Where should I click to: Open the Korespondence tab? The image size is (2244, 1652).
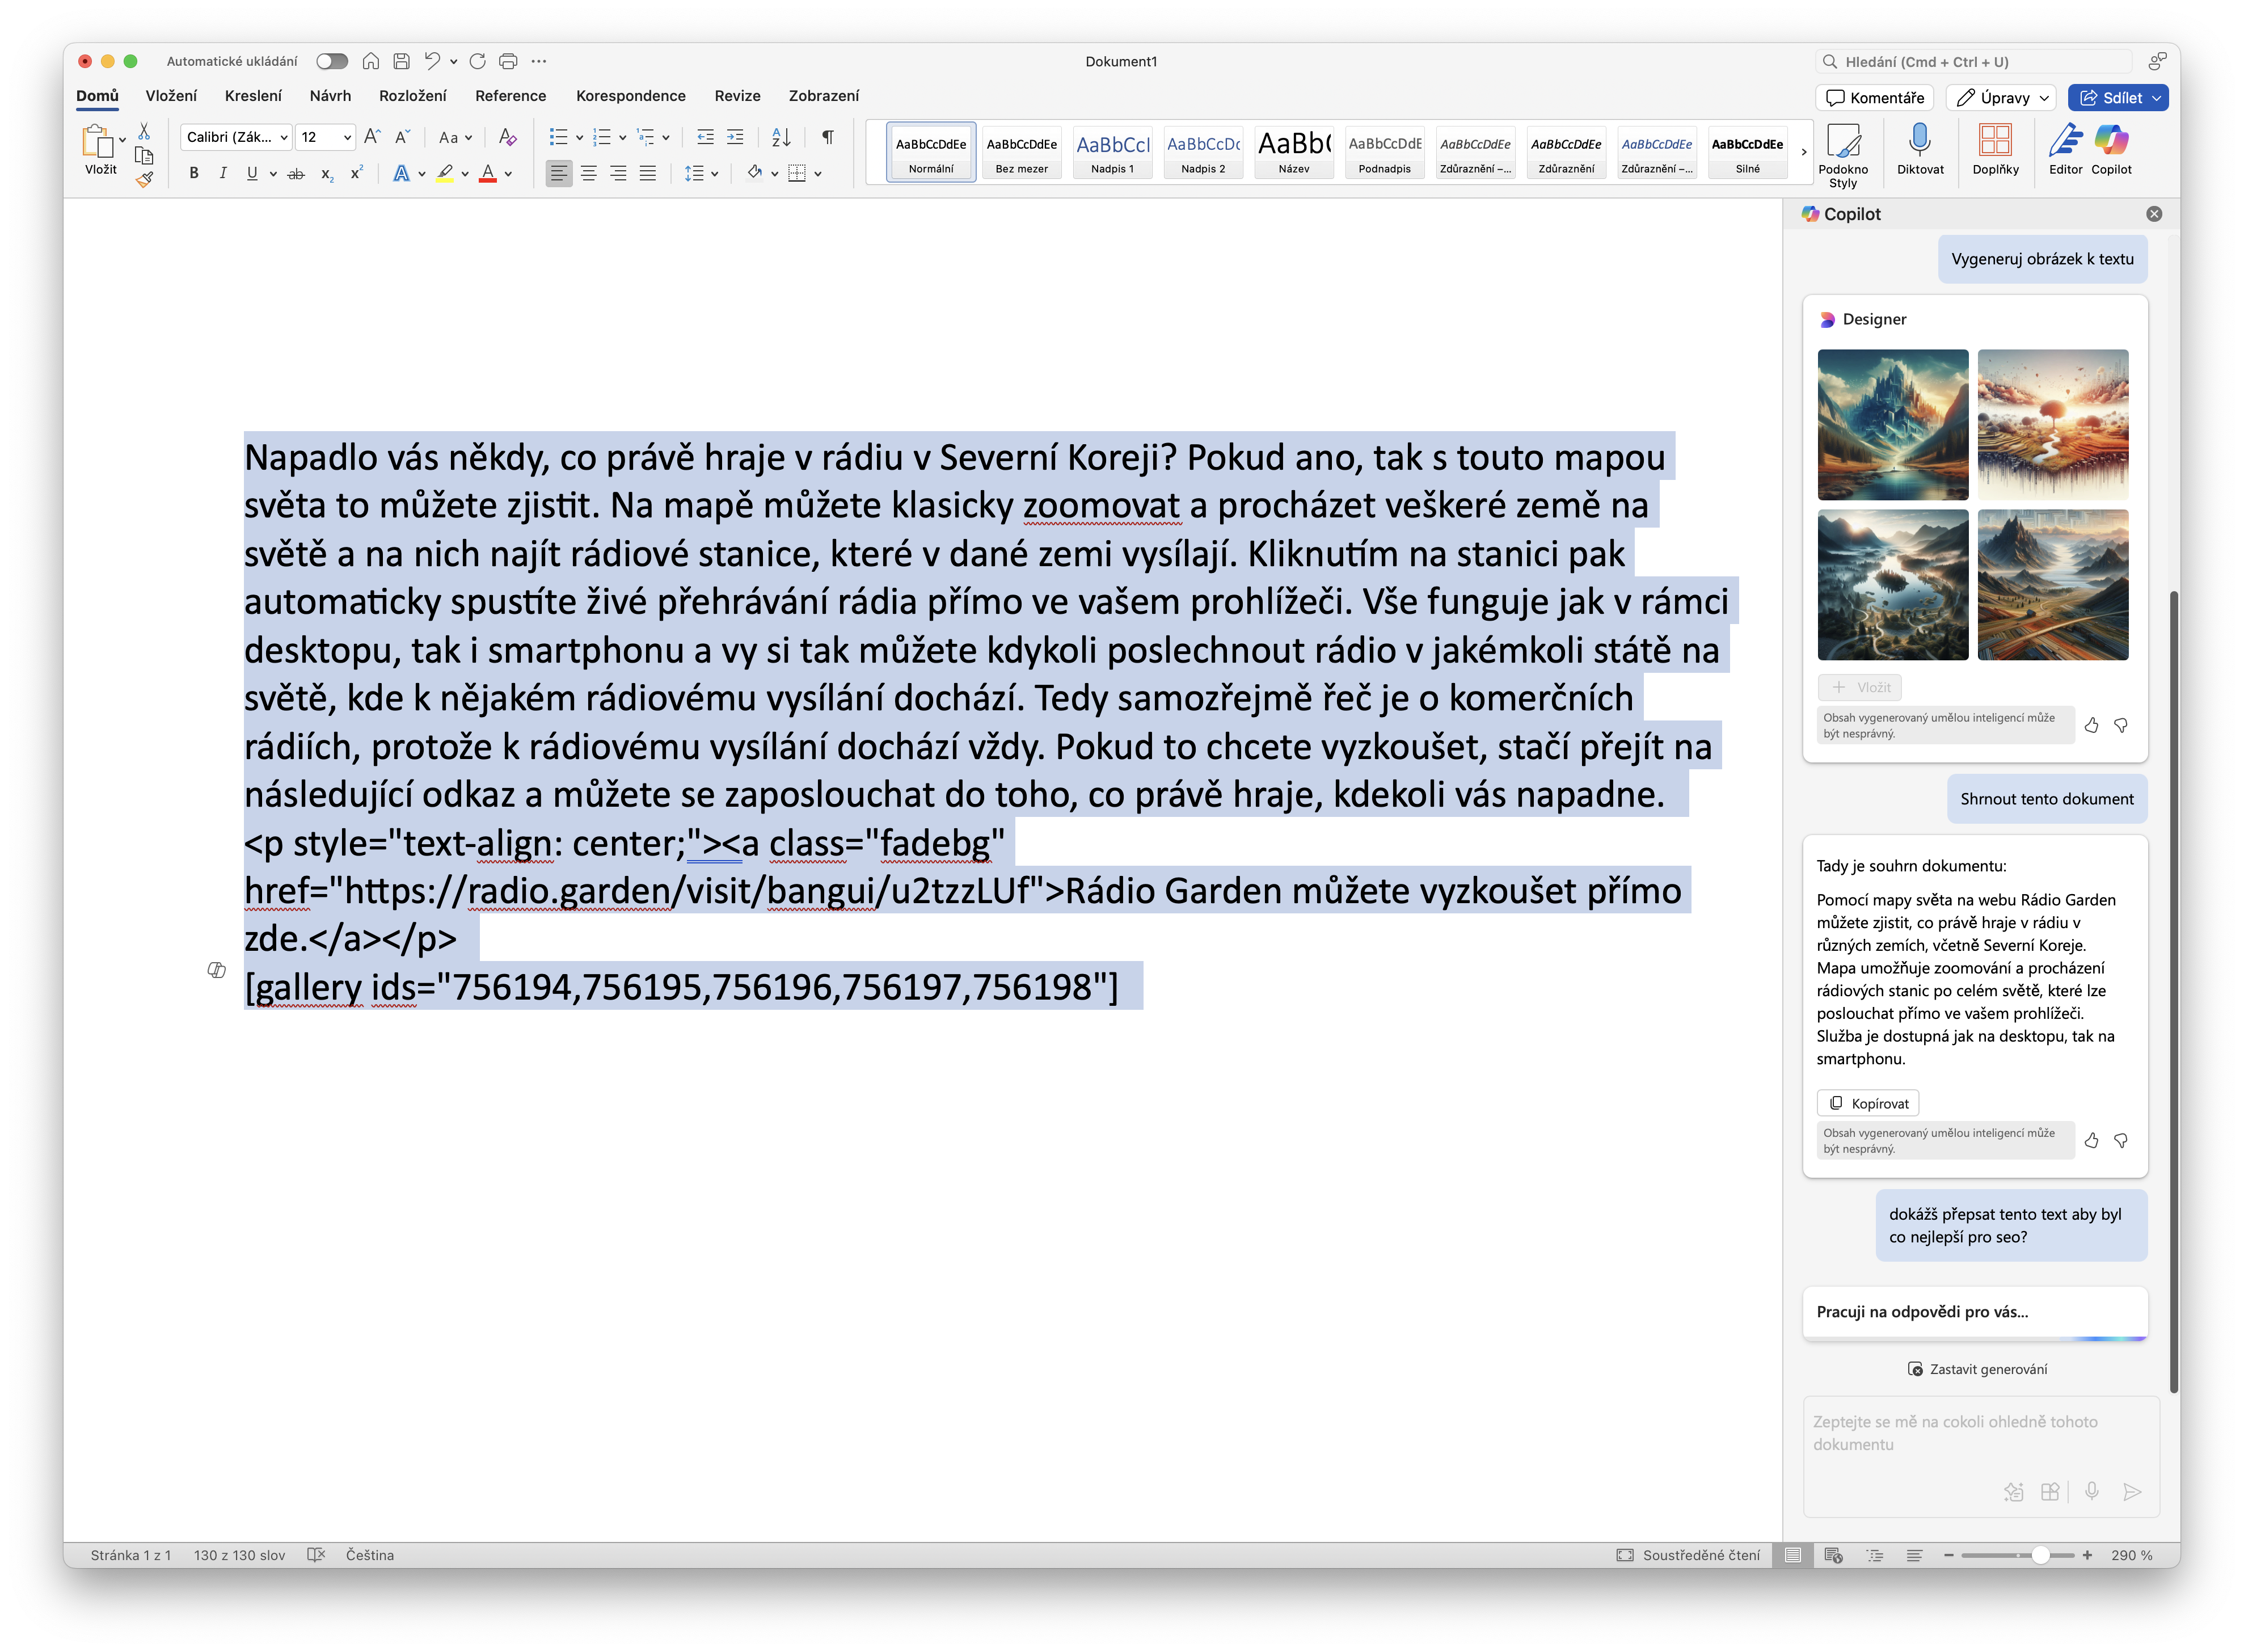click(x=630, y=96)
